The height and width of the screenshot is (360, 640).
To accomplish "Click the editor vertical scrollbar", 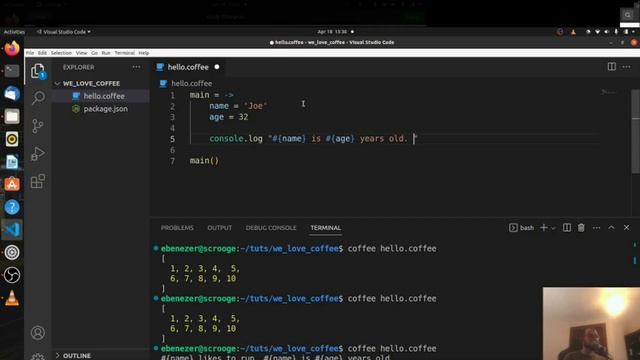I will coord(635,131).
